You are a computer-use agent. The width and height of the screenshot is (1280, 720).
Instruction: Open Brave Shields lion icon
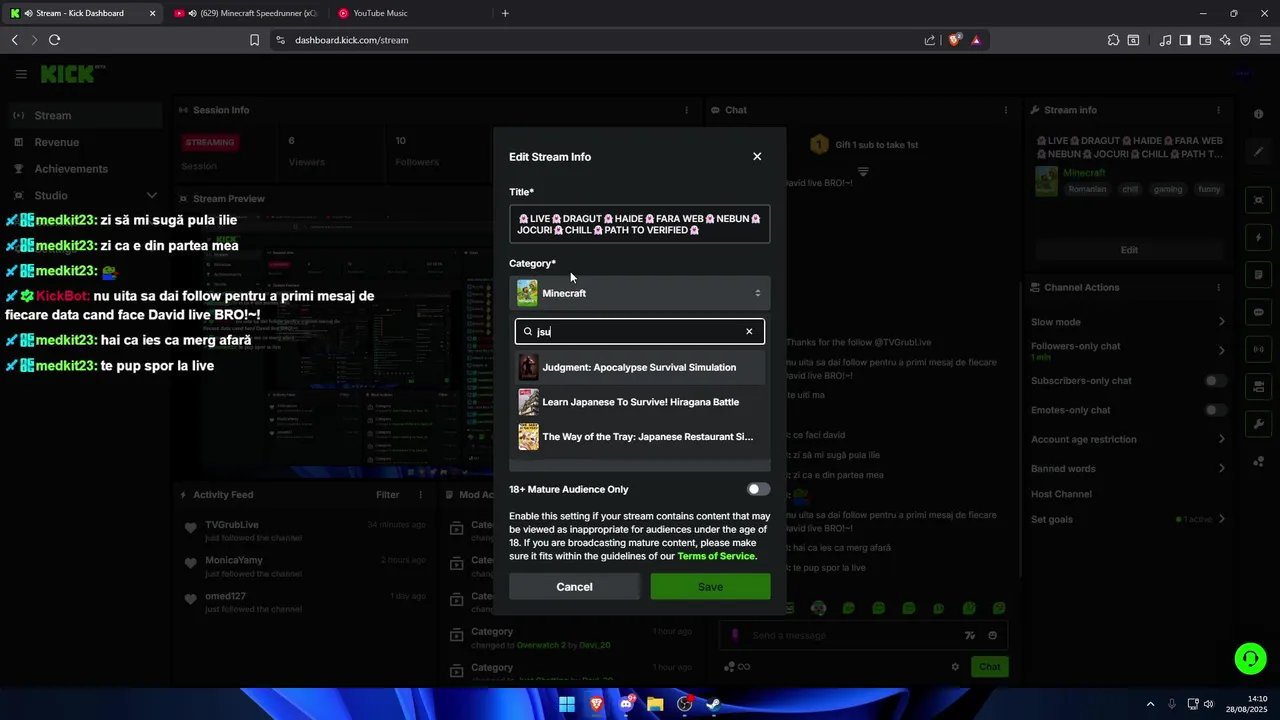(x=955, y=40)
